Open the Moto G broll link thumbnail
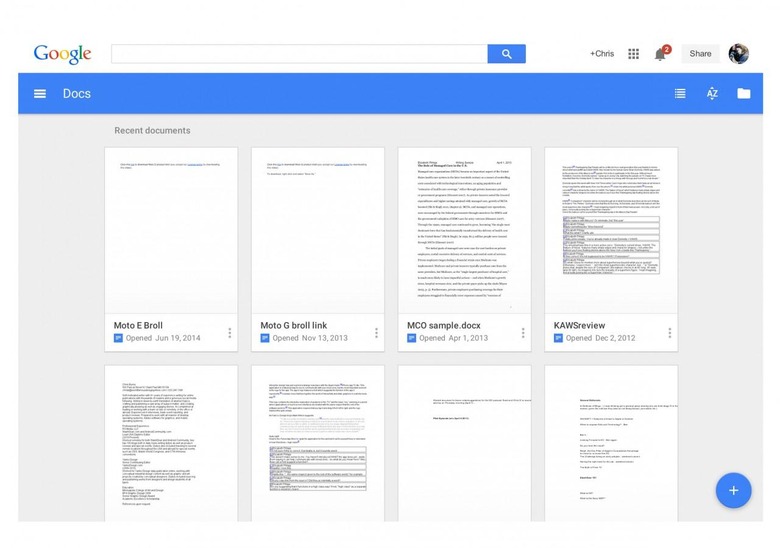780x548 pixels. pyautogui.click(x=318, y=230)
